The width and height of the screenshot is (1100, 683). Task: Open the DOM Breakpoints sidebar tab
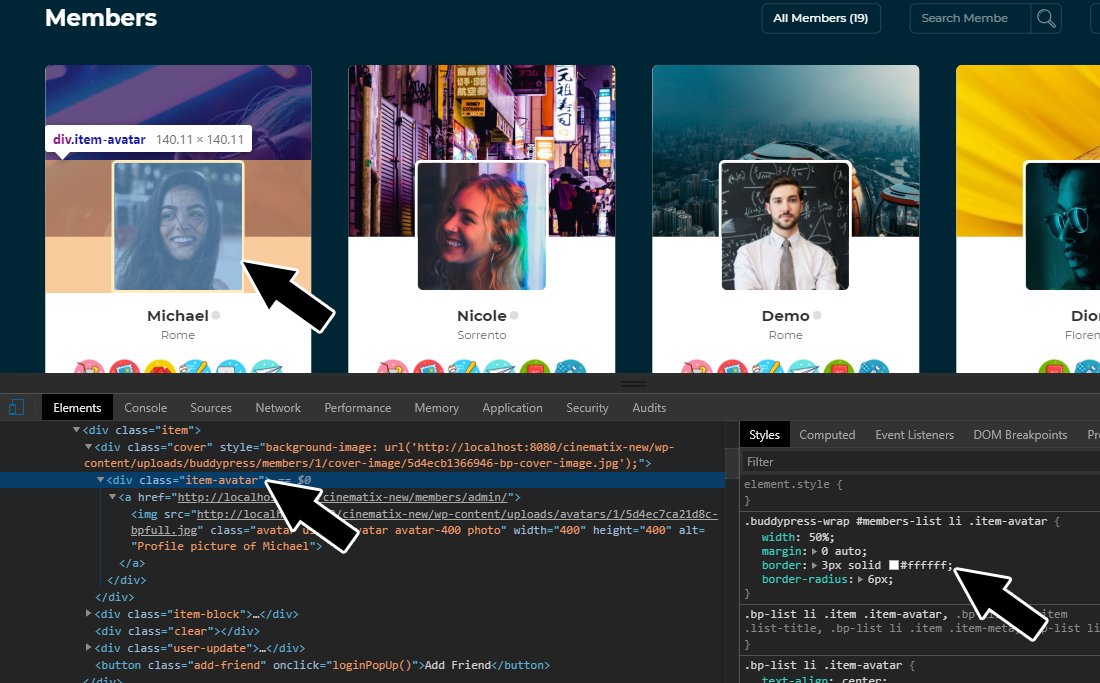coord(1020,435)
